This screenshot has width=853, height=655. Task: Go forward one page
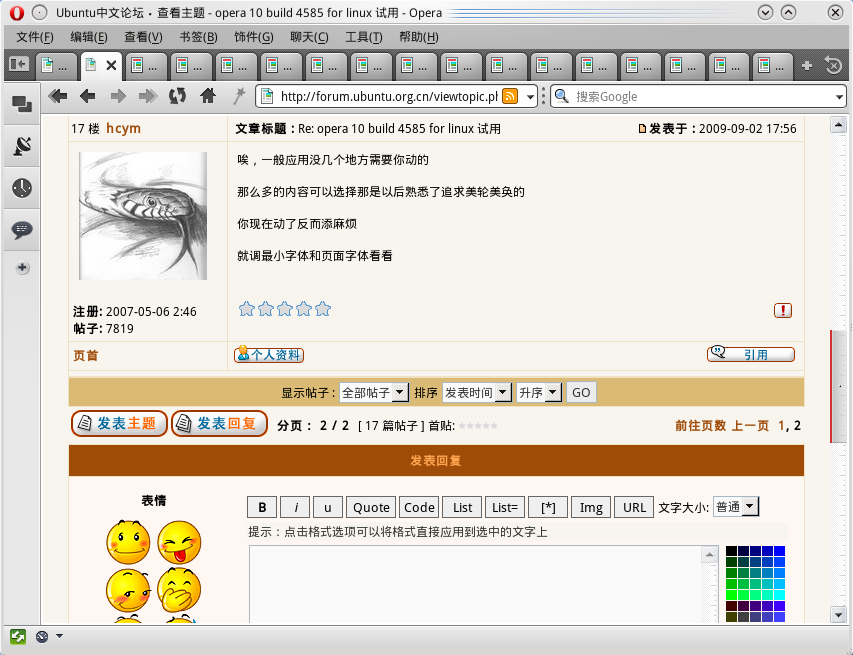pos(118,96)
